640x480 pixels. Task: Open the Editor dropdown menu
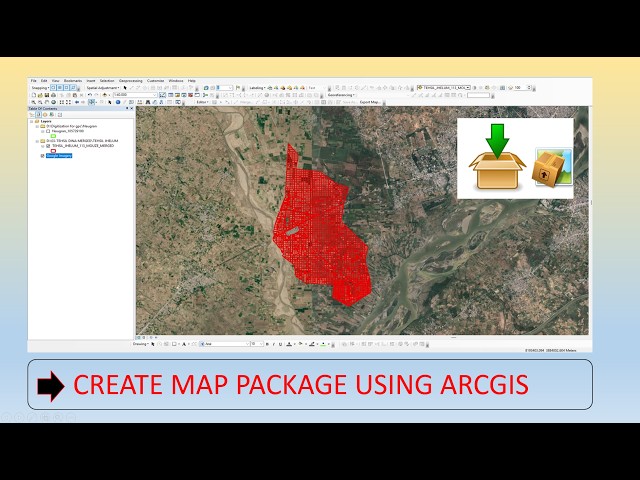click(x=202, y=102)
